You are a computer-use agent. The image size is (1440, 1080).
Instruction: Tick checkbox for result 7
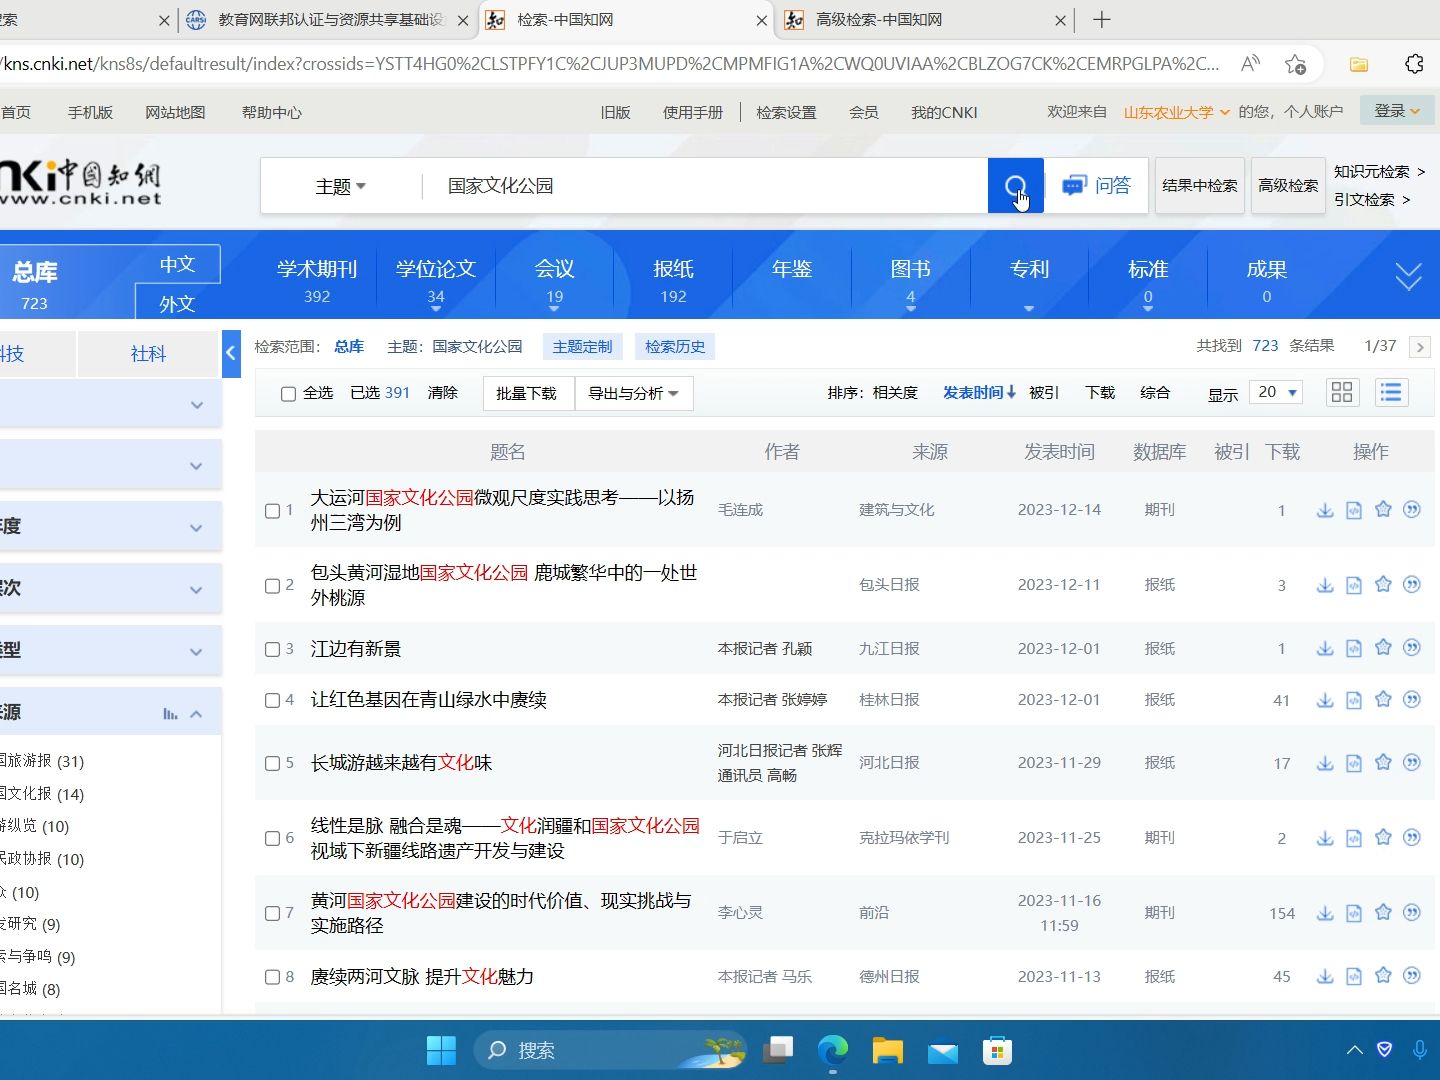click(272, 913)
